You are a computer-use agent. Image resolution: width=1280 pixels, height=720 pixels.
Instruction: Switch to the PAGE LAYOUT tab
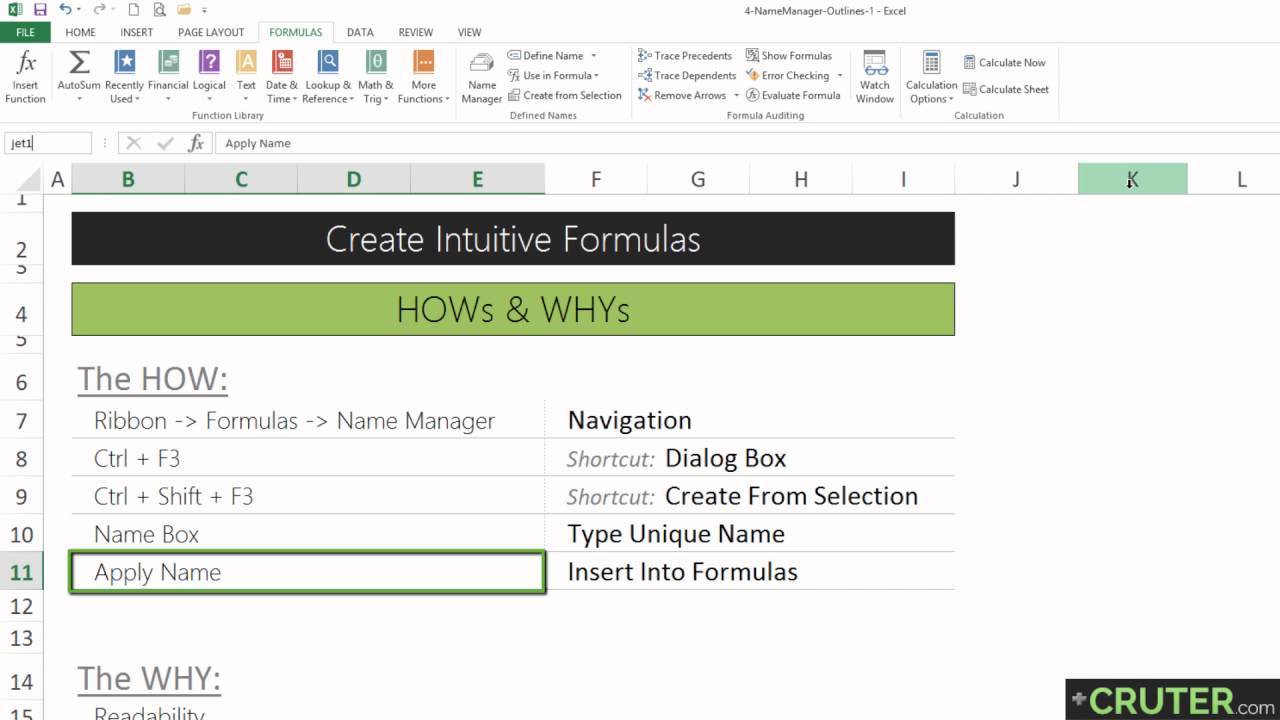click(211, 32)
